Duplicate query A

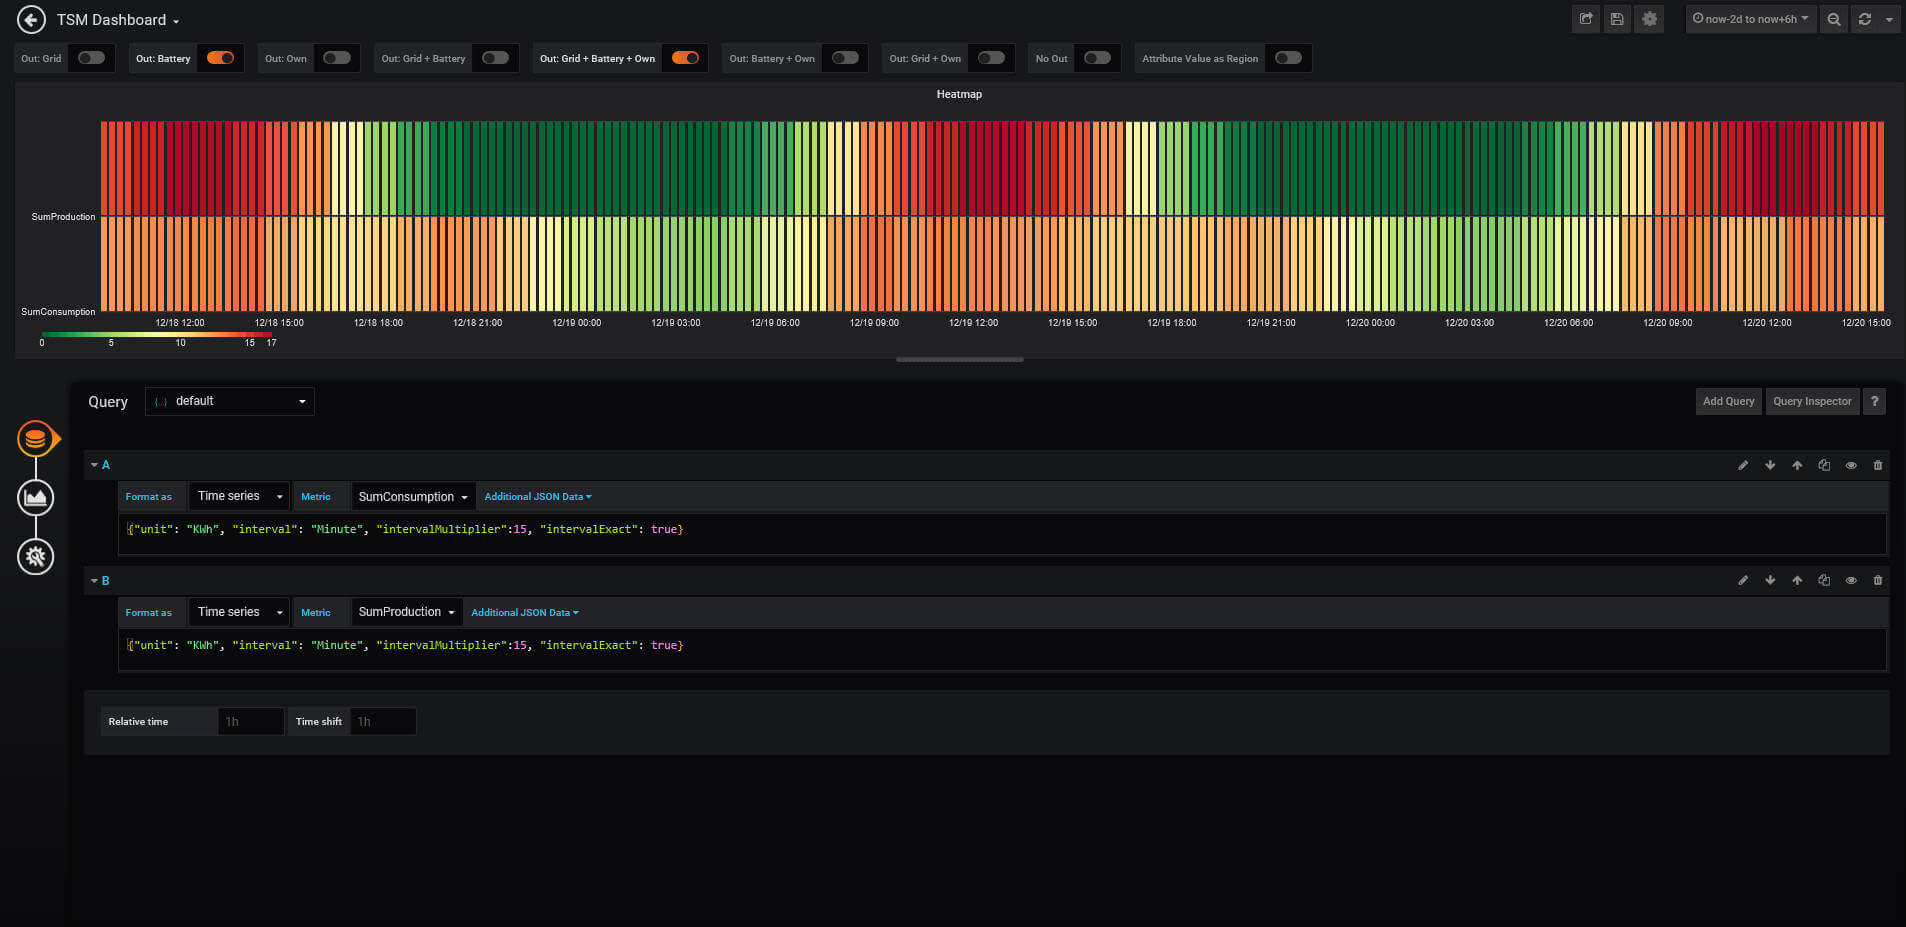1824,465
